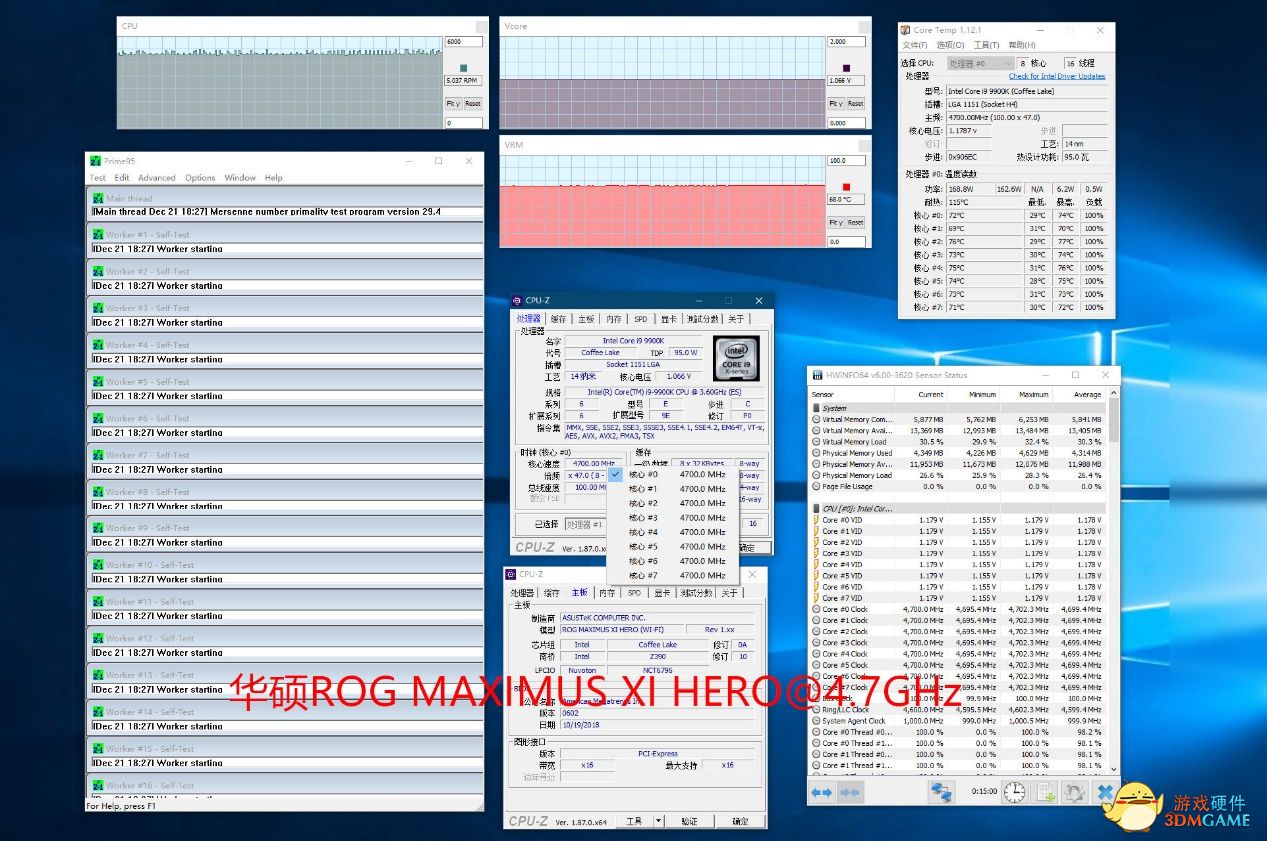1267x841 pixels.
Task: Select 核心 #3 in the core clock popup
Action: coord(643,518)
